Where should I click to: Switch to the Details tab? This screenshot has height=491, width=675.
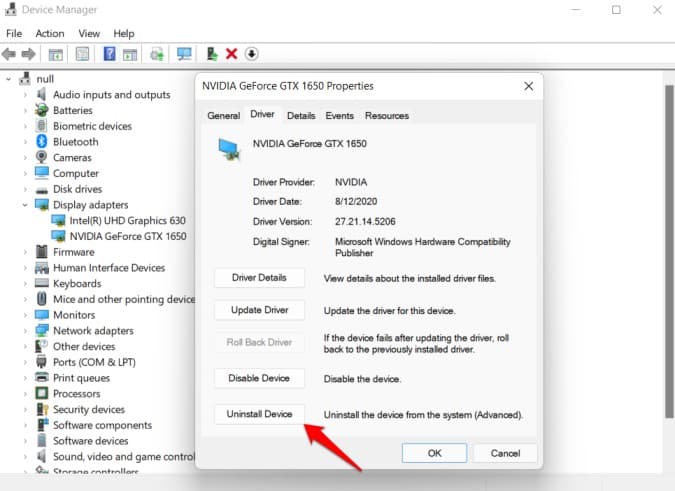point(301,115)
